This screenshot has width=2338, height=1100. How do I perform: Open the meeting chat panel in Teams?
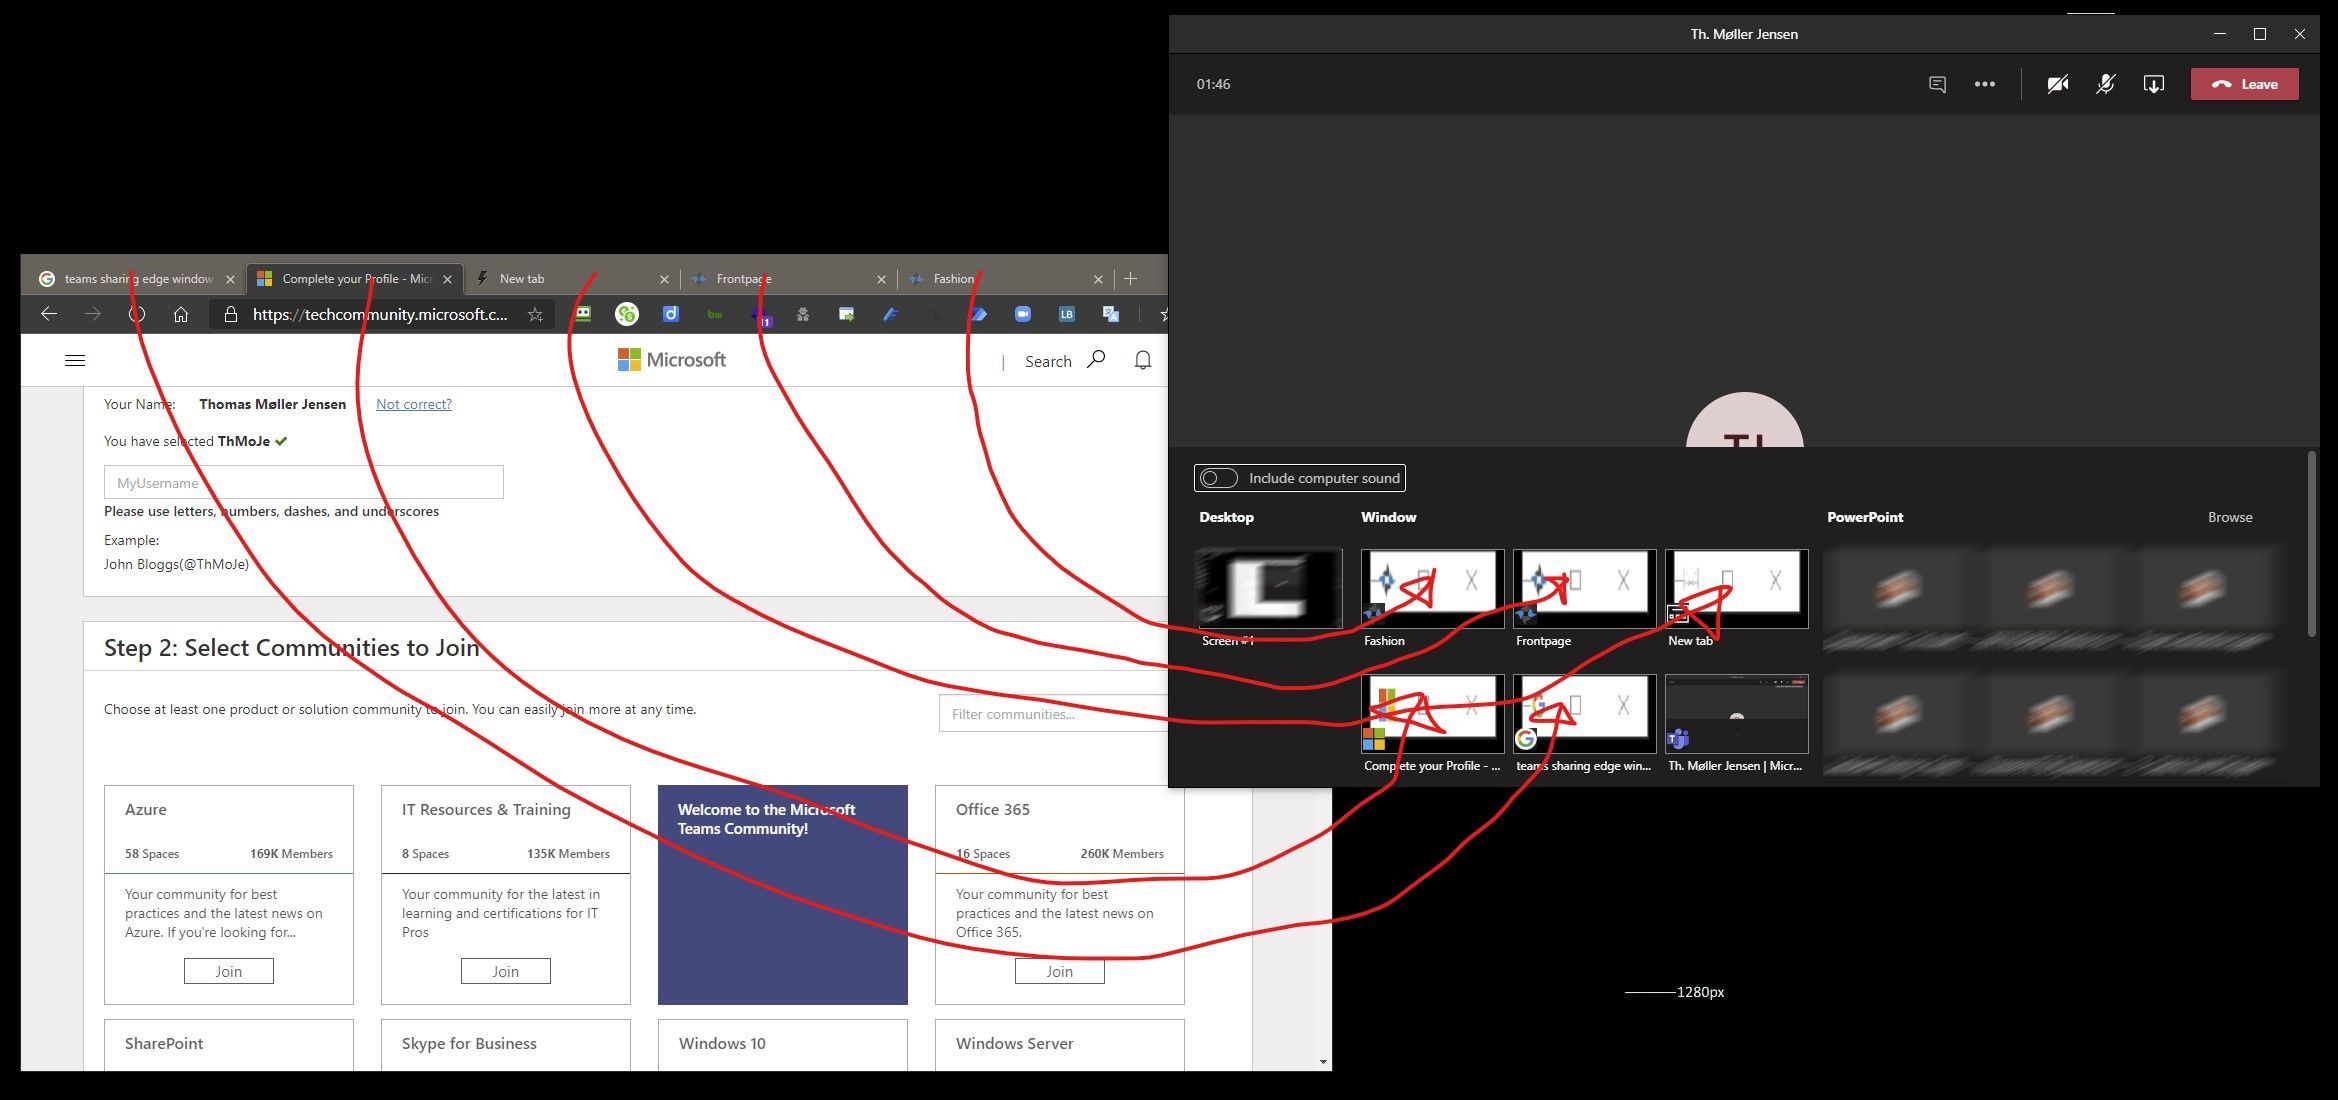click(x=1936, y=84)
